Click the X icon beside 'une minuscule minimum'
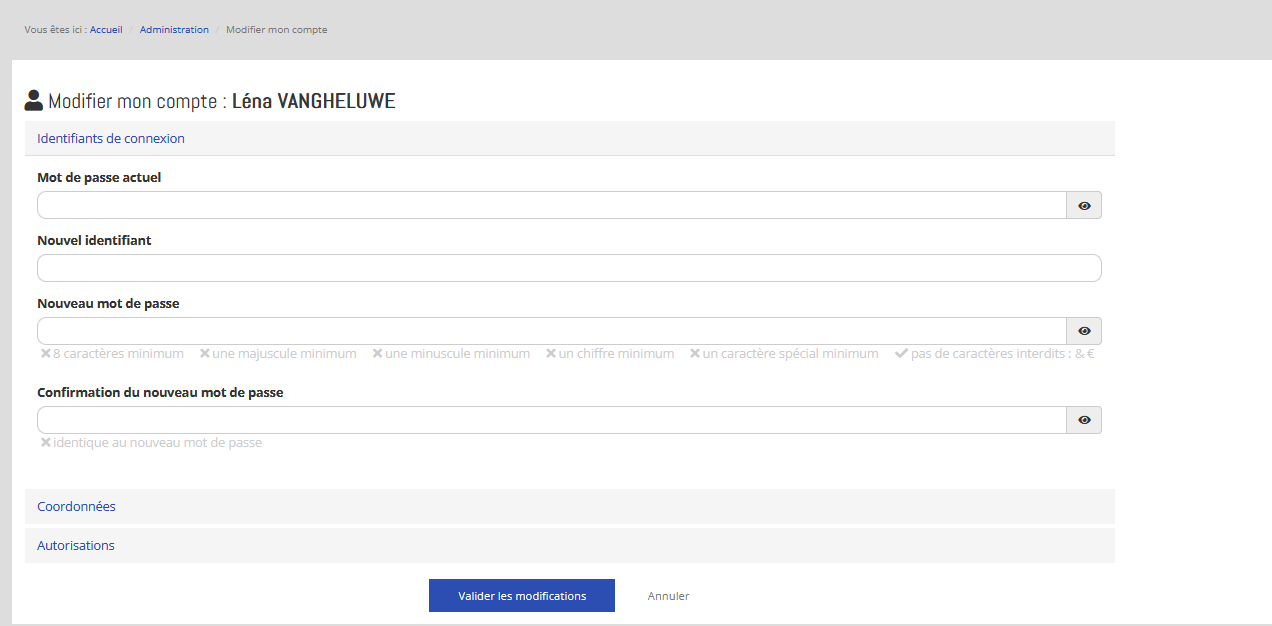 (377, 354)
